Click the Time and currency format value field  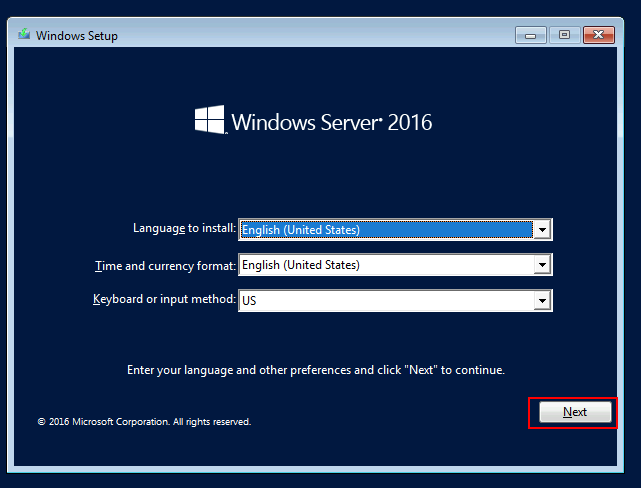pyautogui.click(x=385, y=265)
